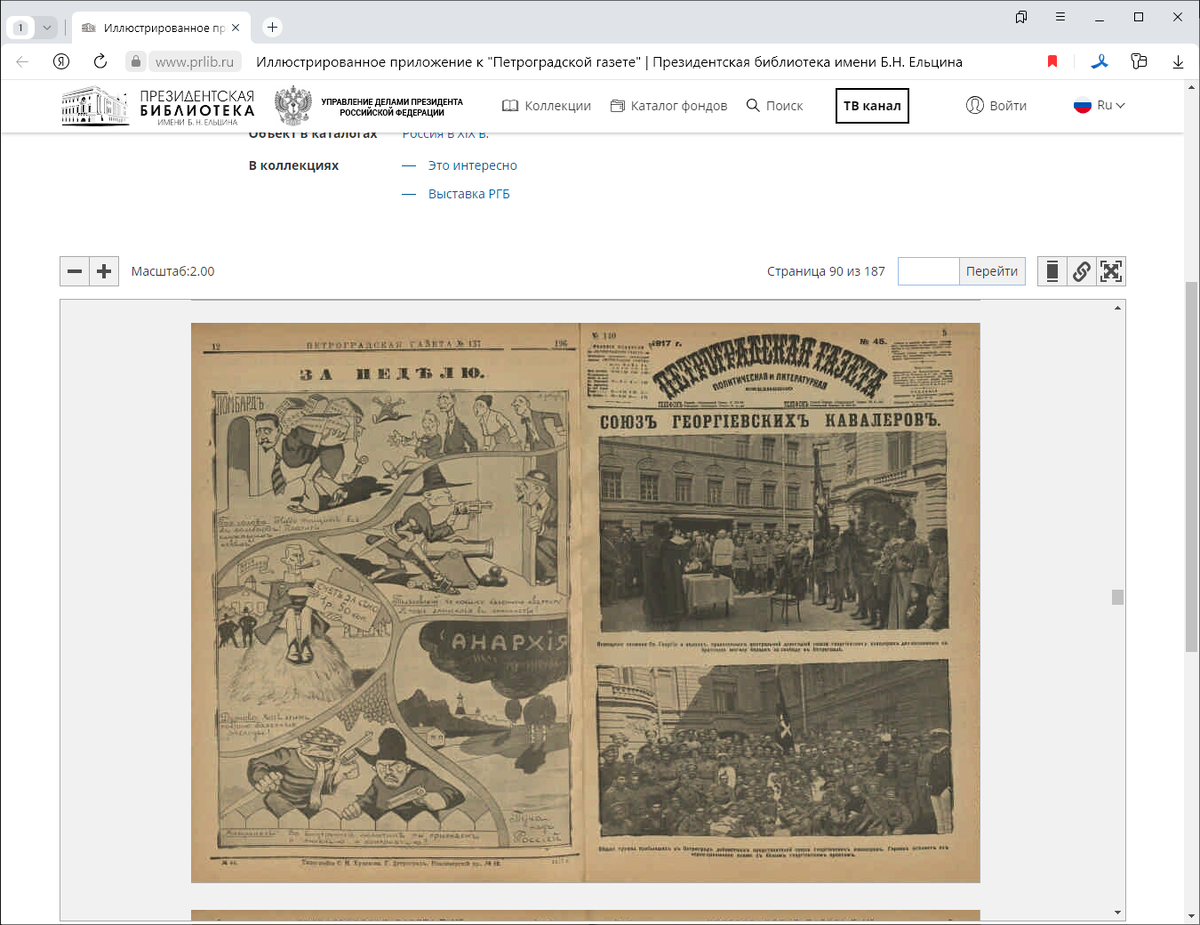Image resolution: width=1200 pixels, height=925 pixels.
Task: Expand the tab group dropdown
Action: (46, 28)
